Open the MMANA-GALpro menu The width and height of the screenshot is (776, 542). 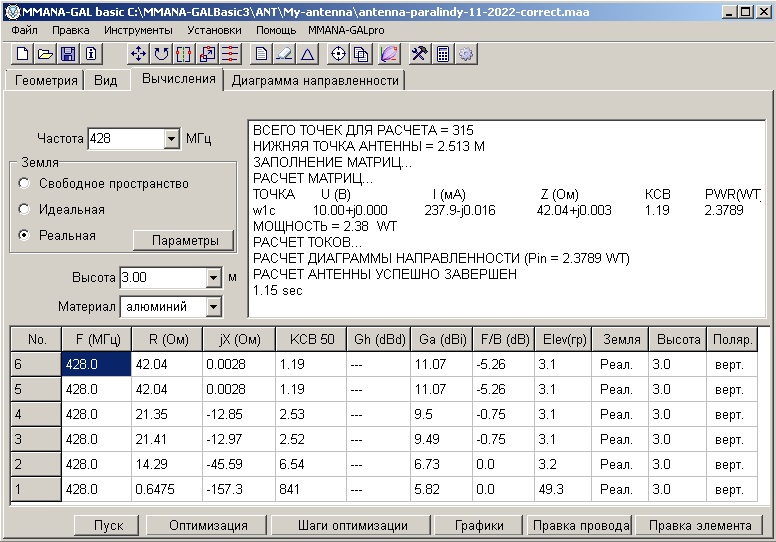tap(346, 30)
